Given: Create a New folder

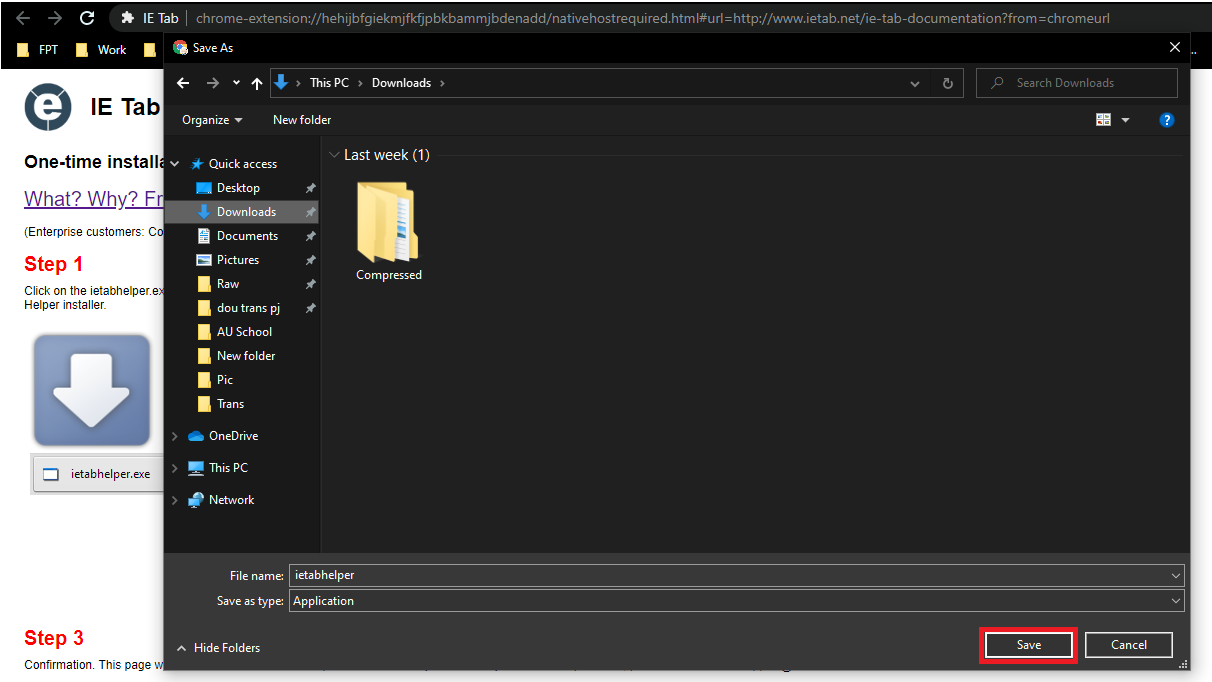Looking at the screenshot, I should coord(302,120).
